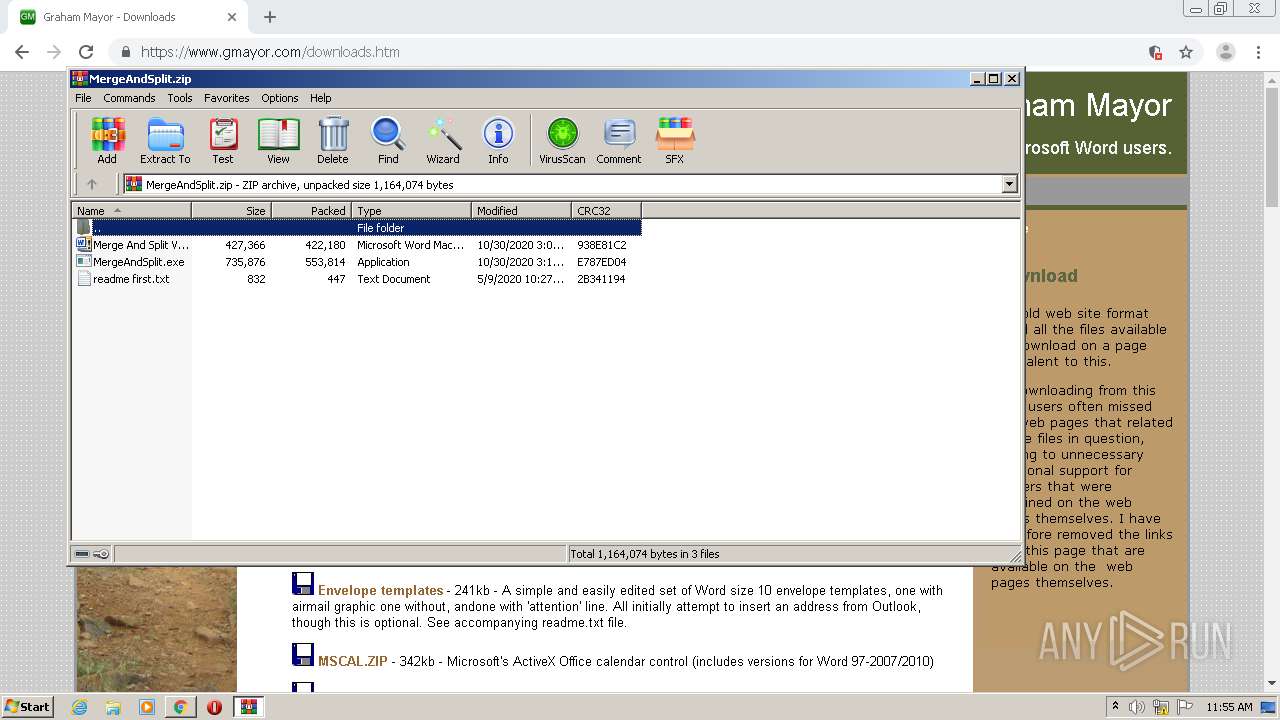
Task: Sort files by Name column header
Action: (x=131, y=210)
